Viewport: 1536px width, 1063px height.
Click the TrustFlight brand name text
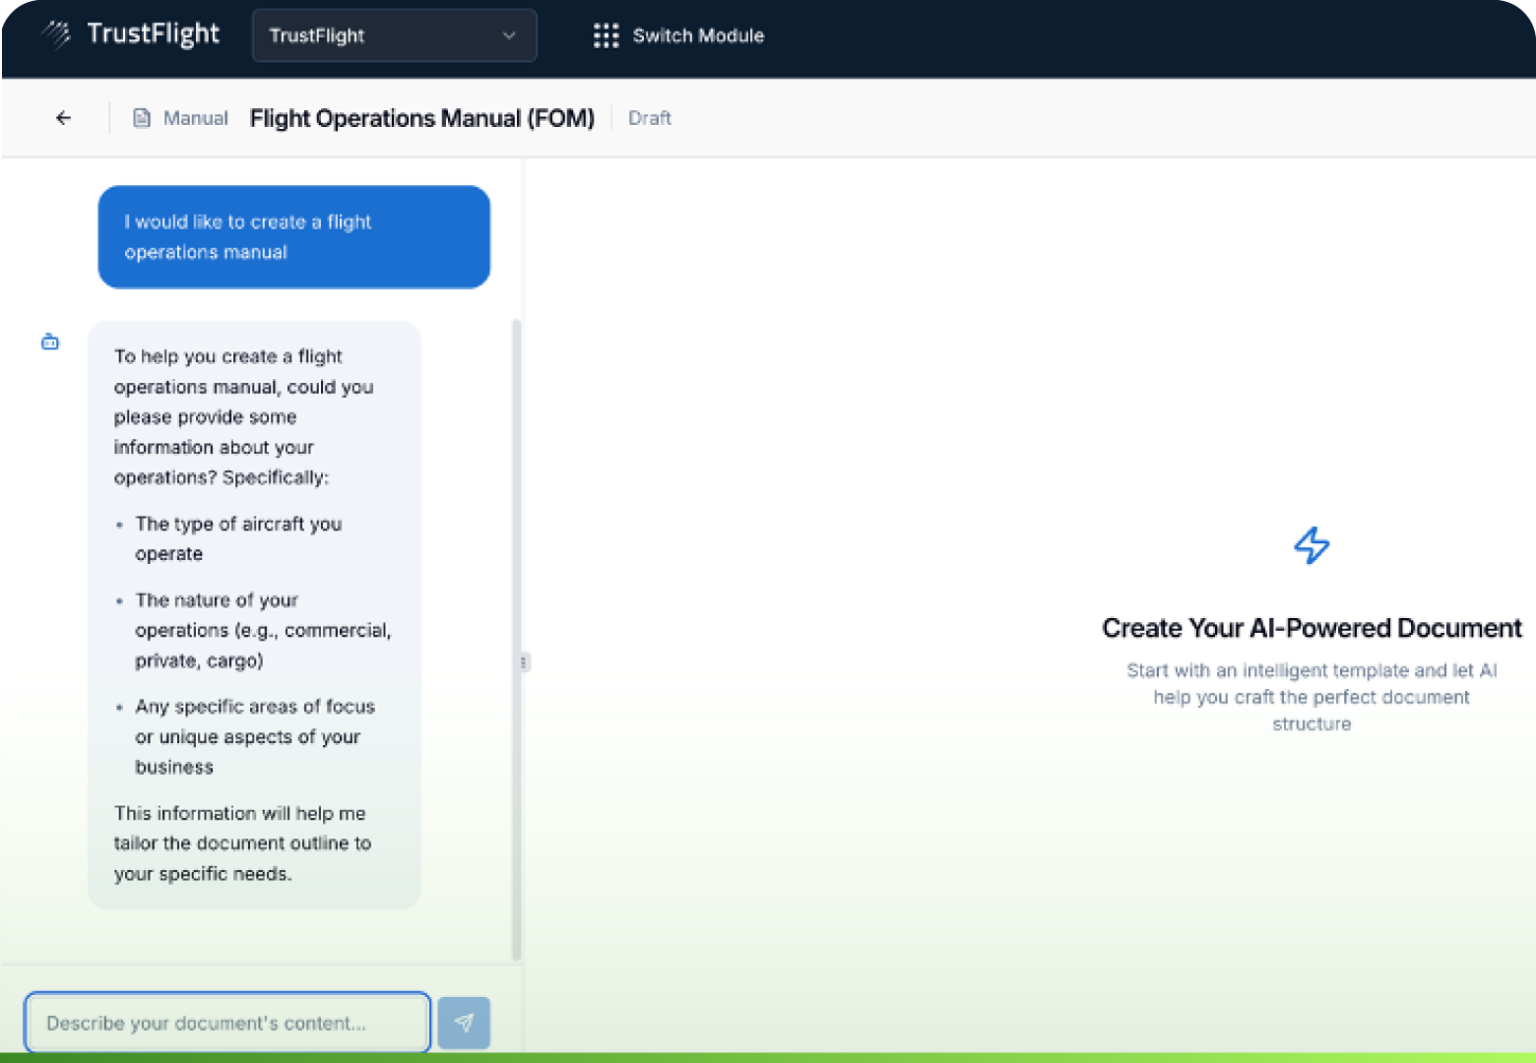point(153,33)
